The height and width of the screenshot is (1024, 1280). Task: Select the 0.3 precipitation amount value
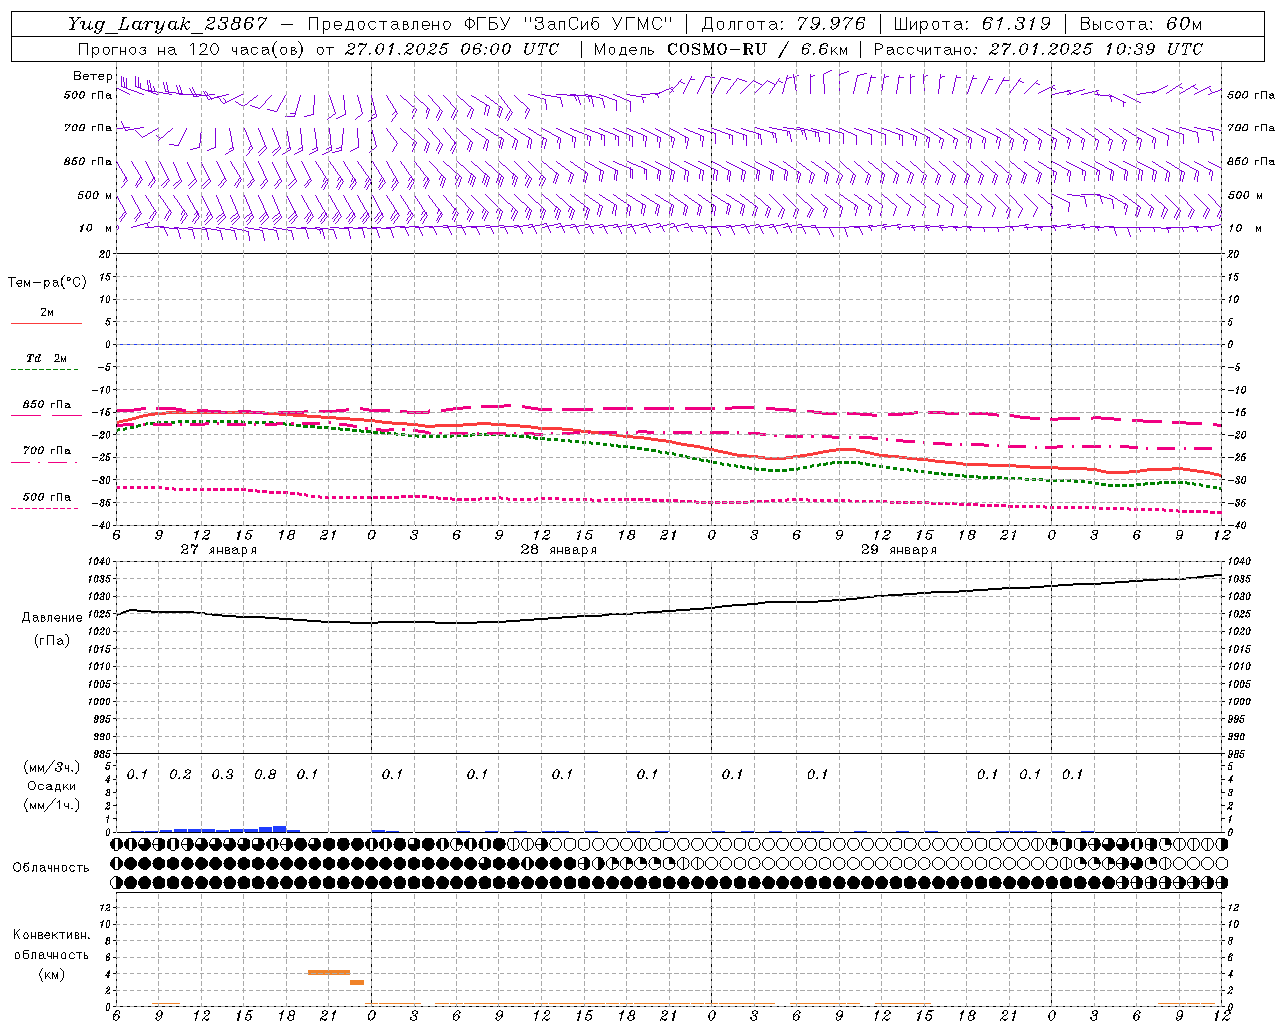[x=223, y=774]
